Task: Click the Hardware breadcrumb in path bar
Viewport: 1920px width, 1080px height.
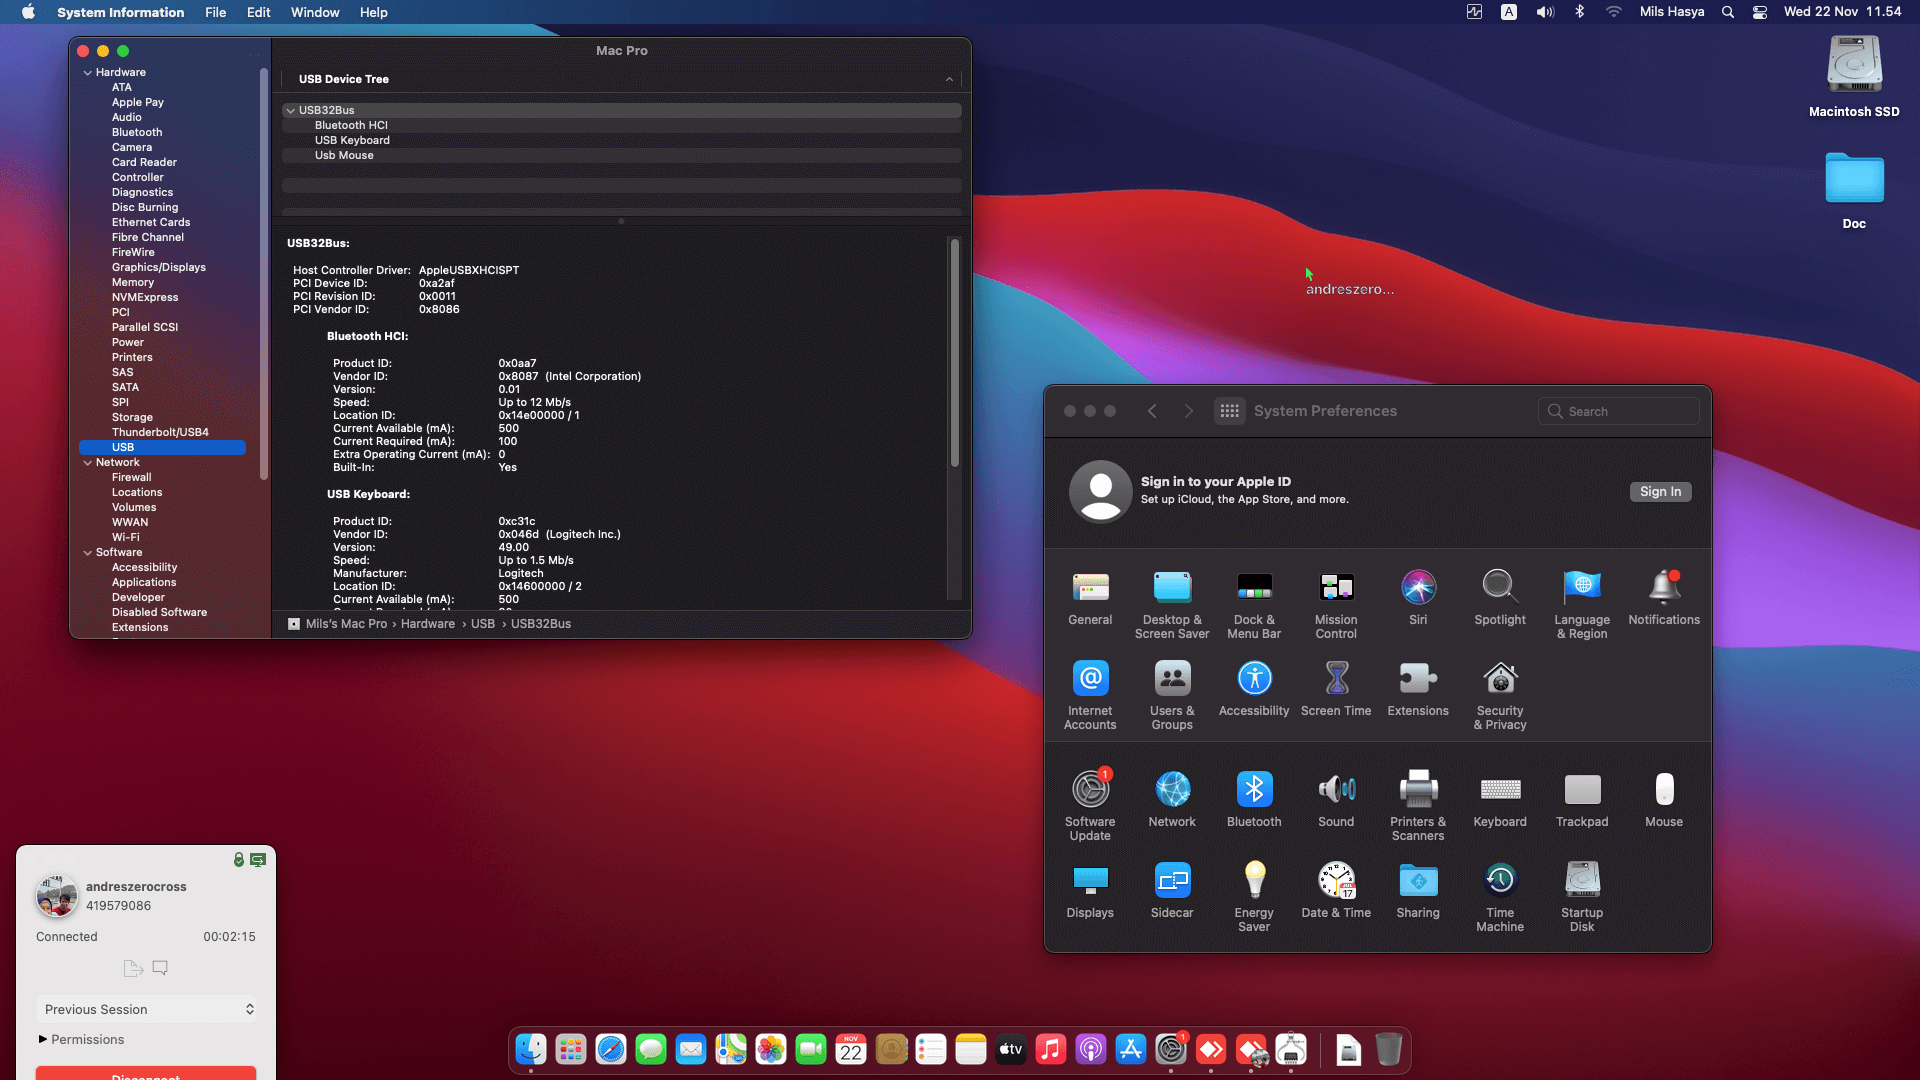Action: pyautogui.click(x=428, y=624)
